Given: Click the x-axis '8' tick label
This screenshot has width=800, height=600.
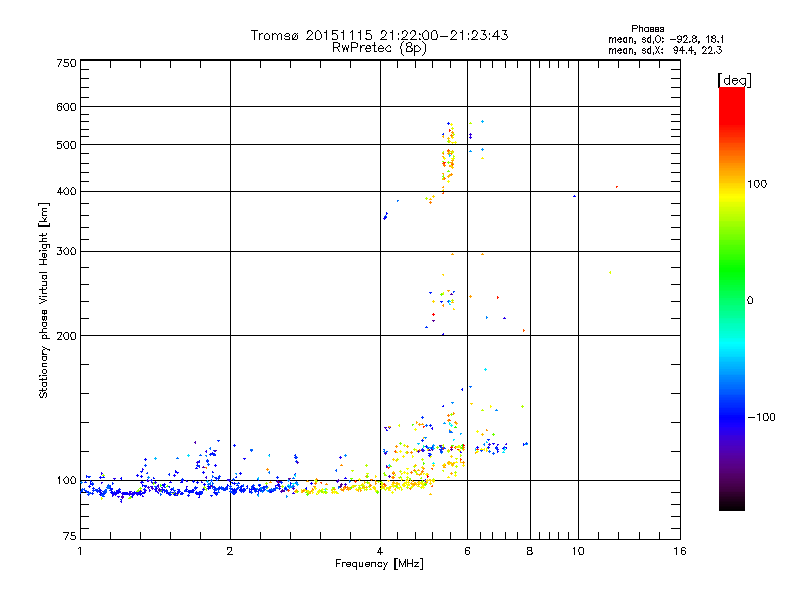Looking at the screenshot, I should 530,551.
